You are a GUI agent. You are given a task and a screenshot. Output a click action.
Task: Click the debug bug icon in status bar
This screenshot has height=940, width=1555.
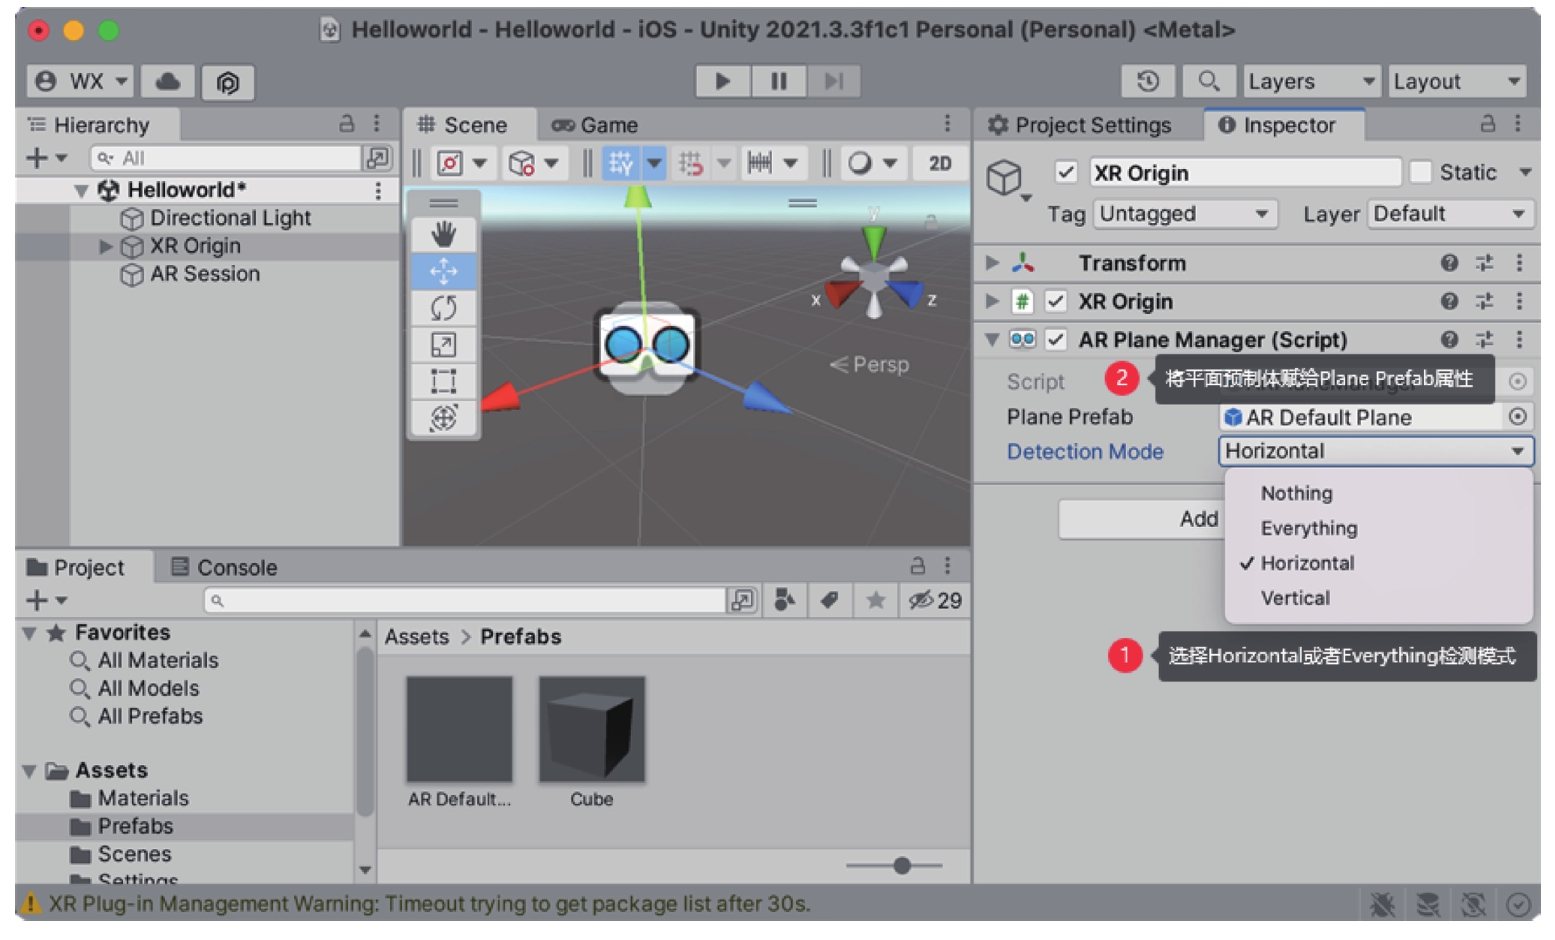tap(1382, 905)
